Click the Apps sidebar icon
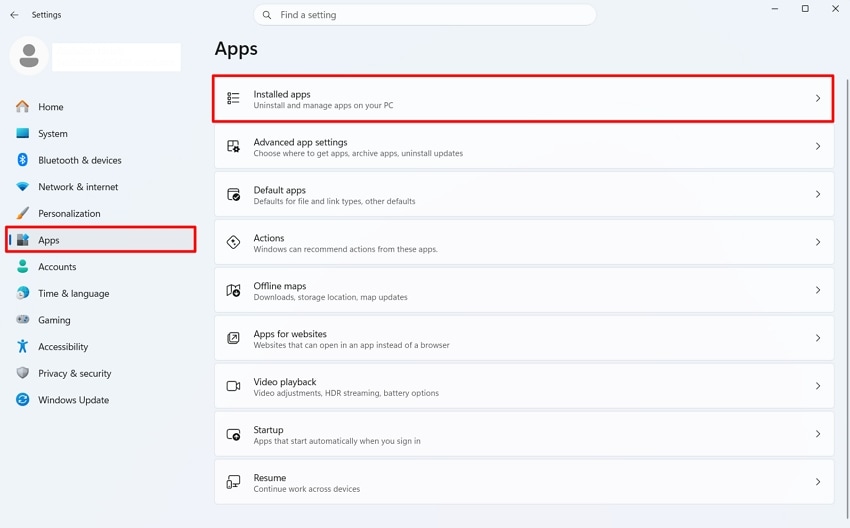Screen dimensions: 850x528 coord(22,240)
